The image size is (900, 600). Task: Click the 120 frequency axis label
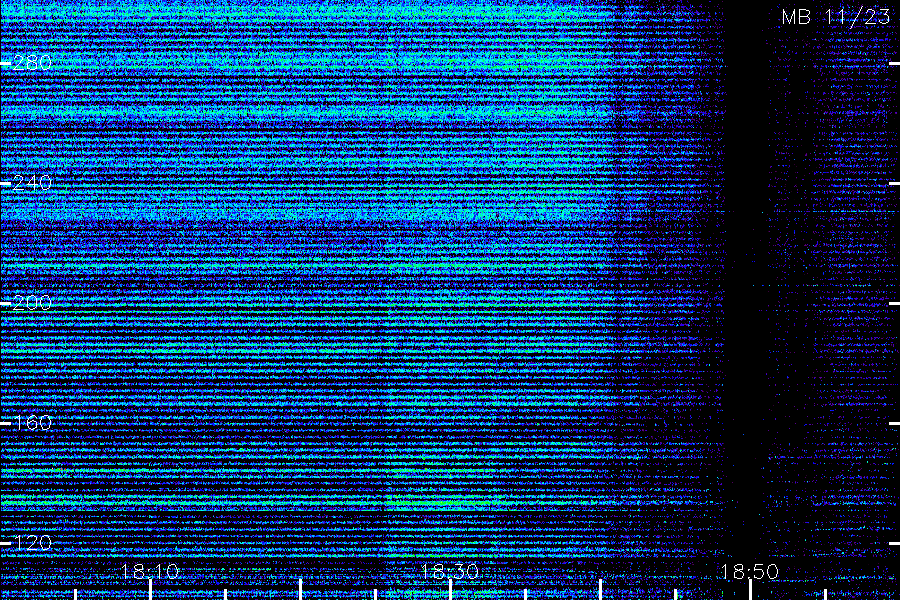[x=32, y=543]
